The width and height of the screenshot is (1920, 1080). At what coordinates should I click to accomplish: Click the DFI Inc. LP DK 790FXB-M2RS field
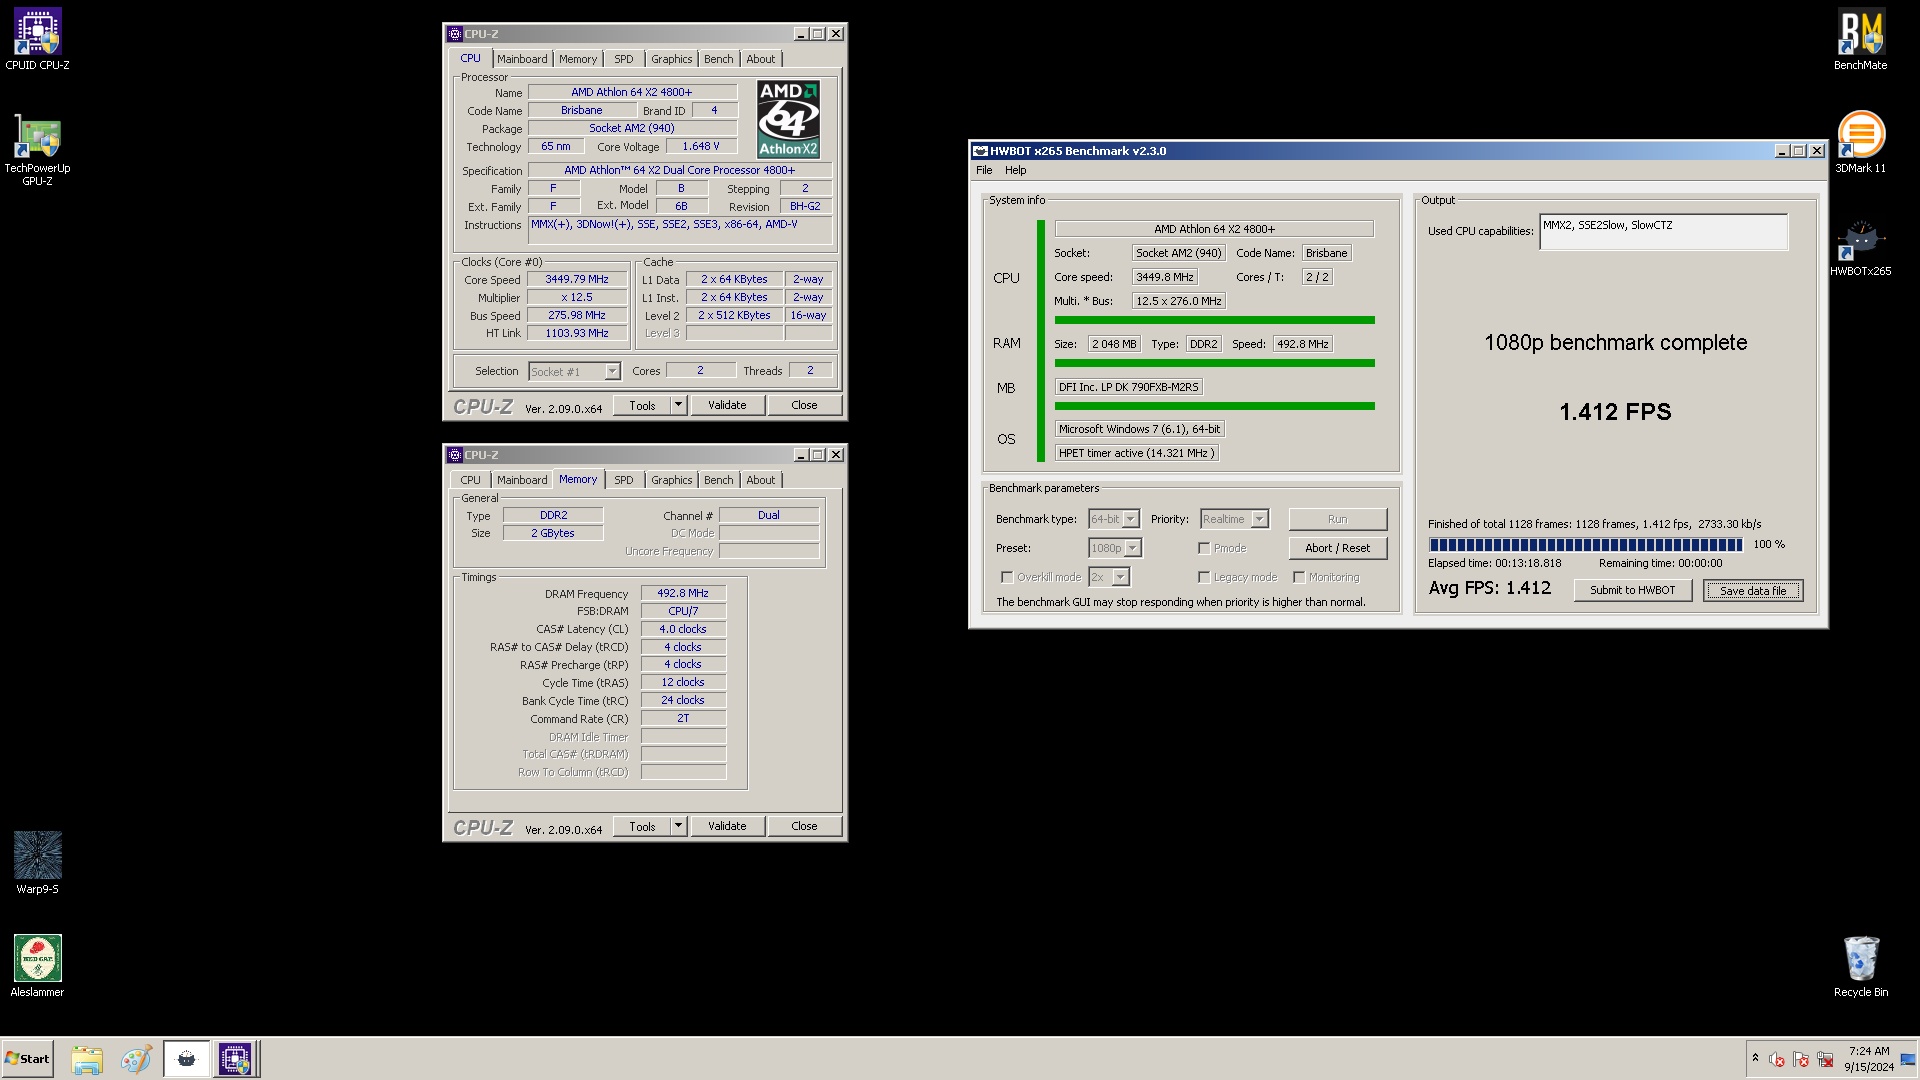tap(1128, 387)
